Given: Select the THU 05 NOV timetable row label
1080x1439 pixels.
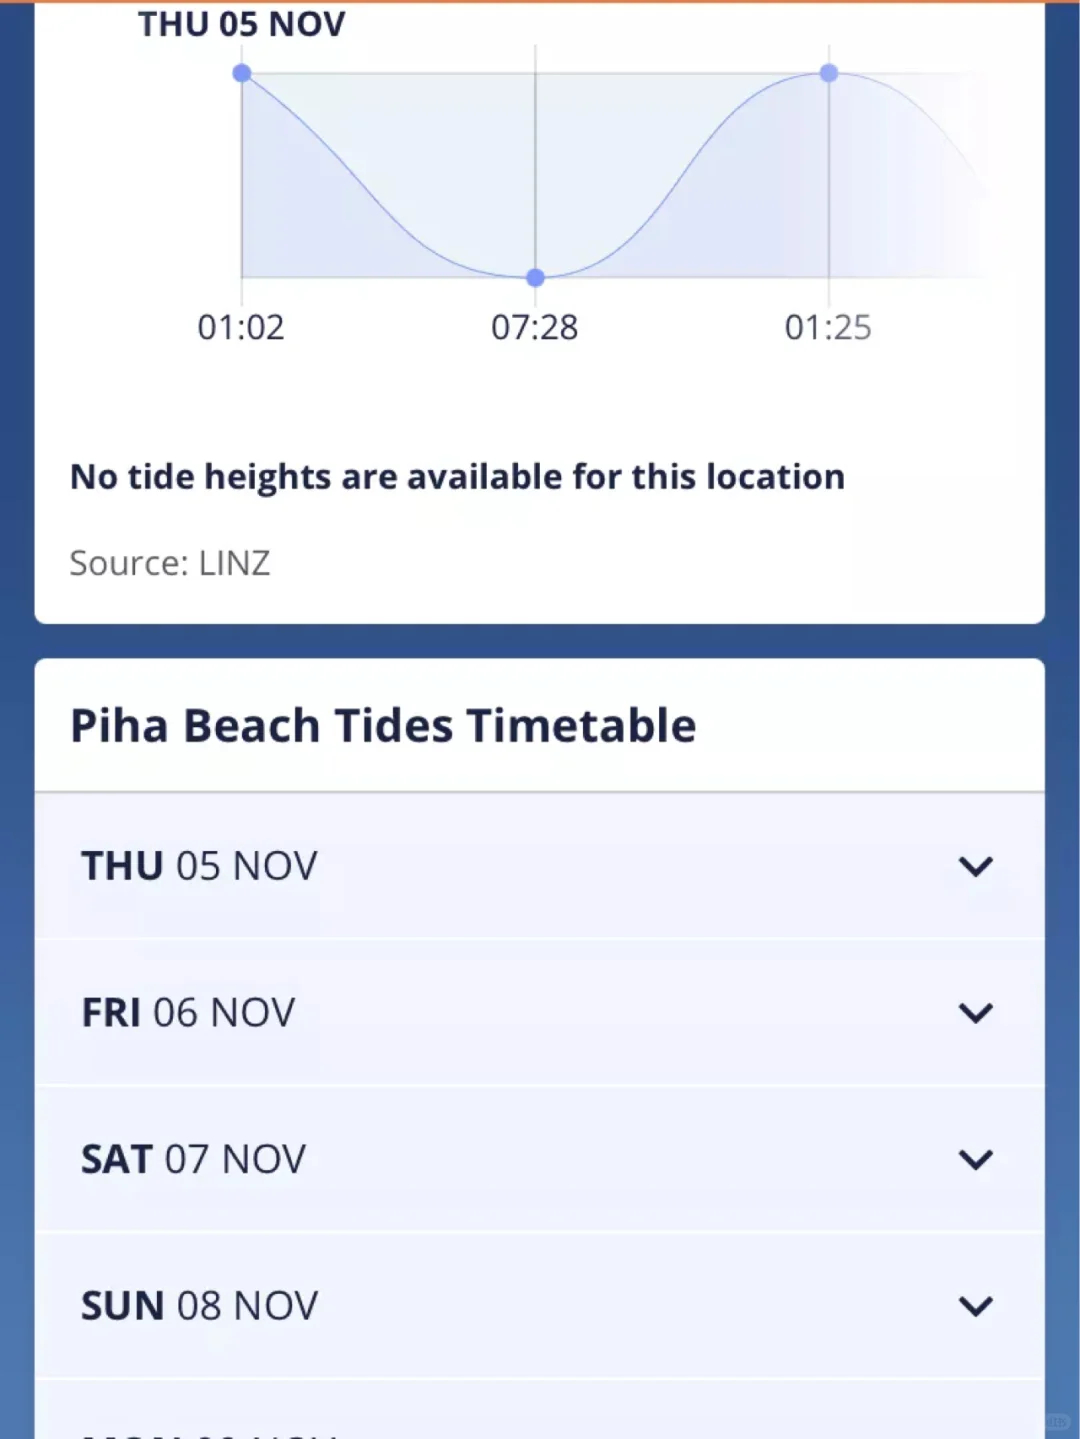Looking at the screenshot, I should click(199, 866).
